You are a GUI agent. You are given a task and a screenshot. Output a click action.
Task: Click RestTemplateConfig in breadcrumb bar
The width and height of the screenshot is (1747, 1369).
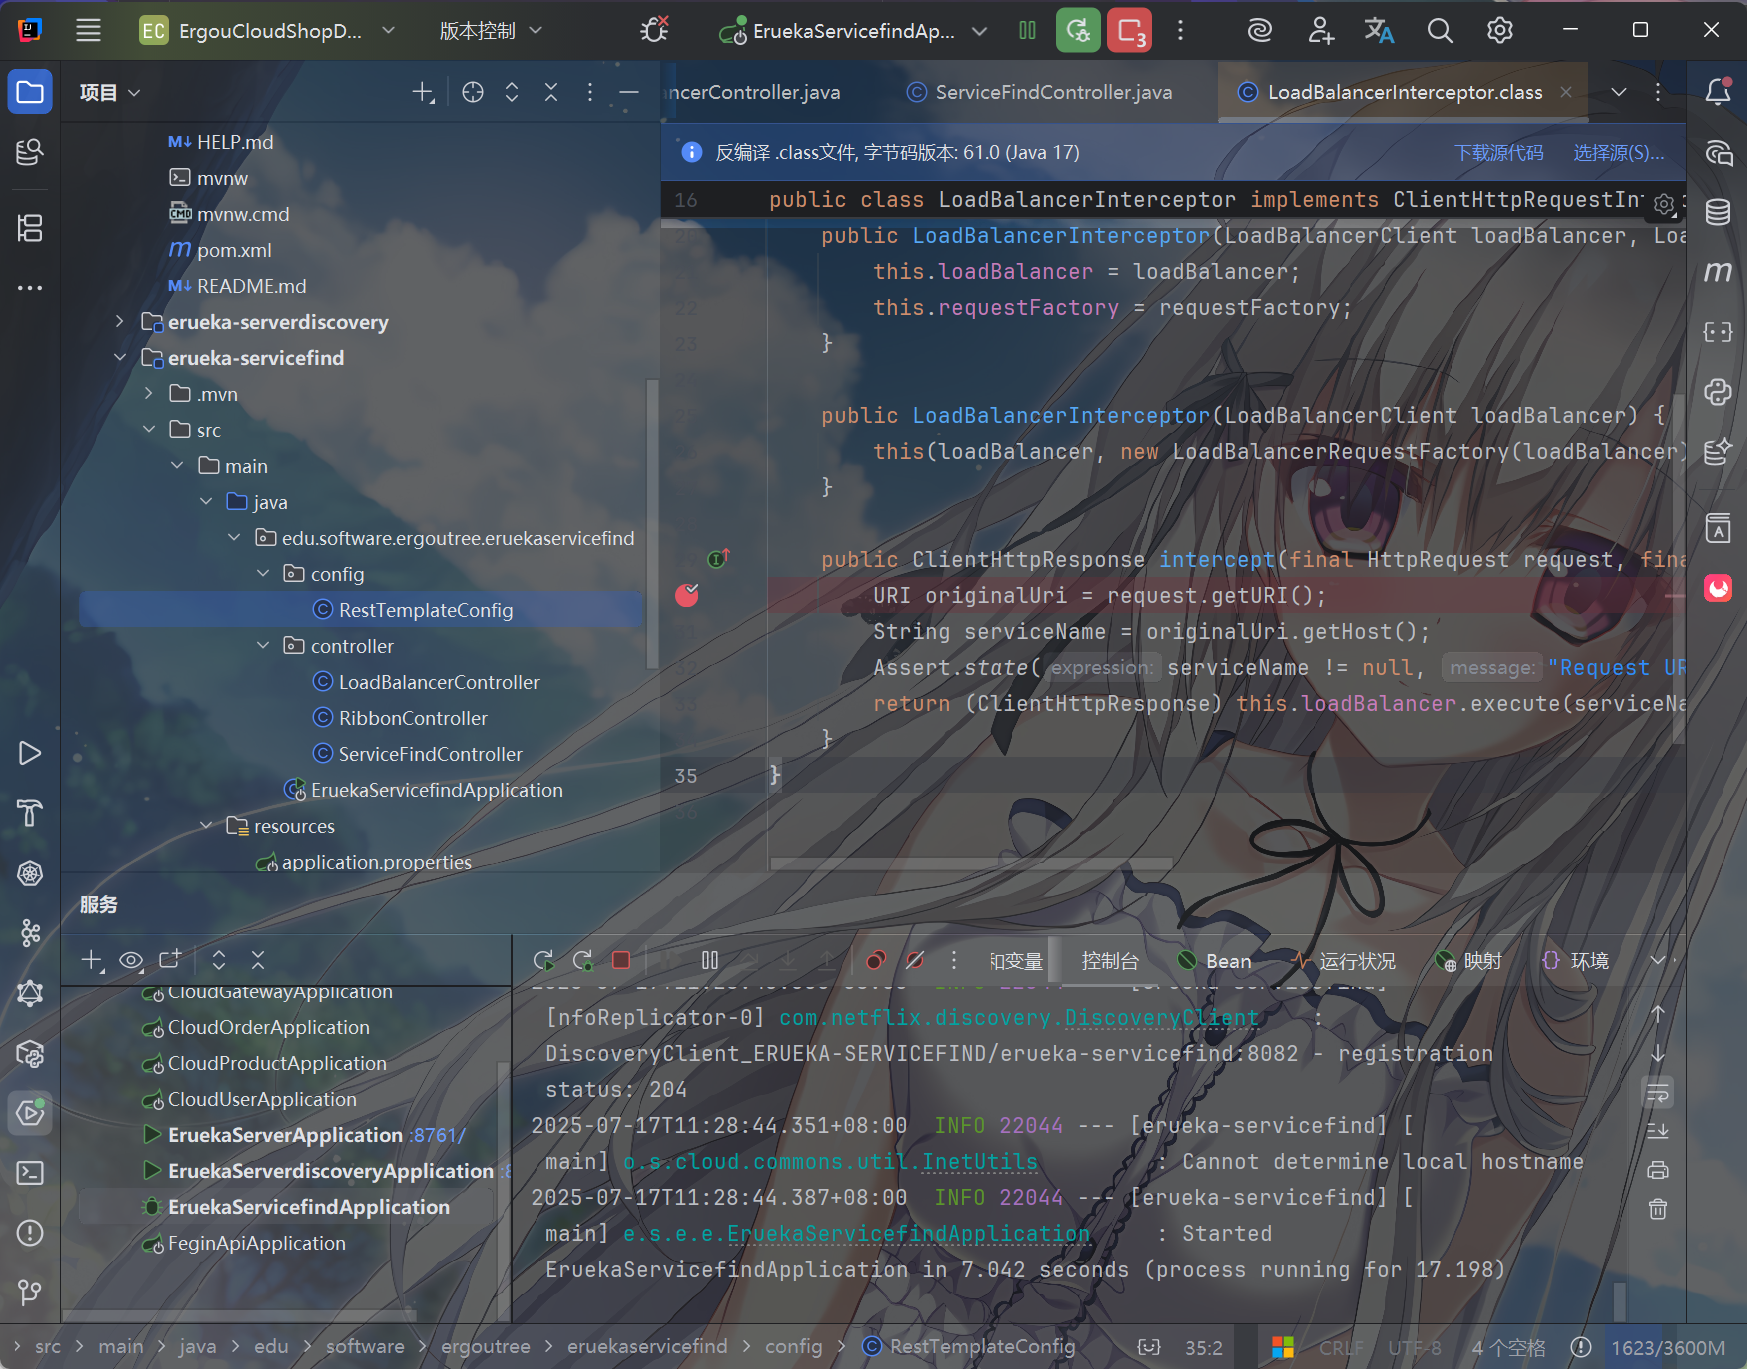[x=969, y=1347]
